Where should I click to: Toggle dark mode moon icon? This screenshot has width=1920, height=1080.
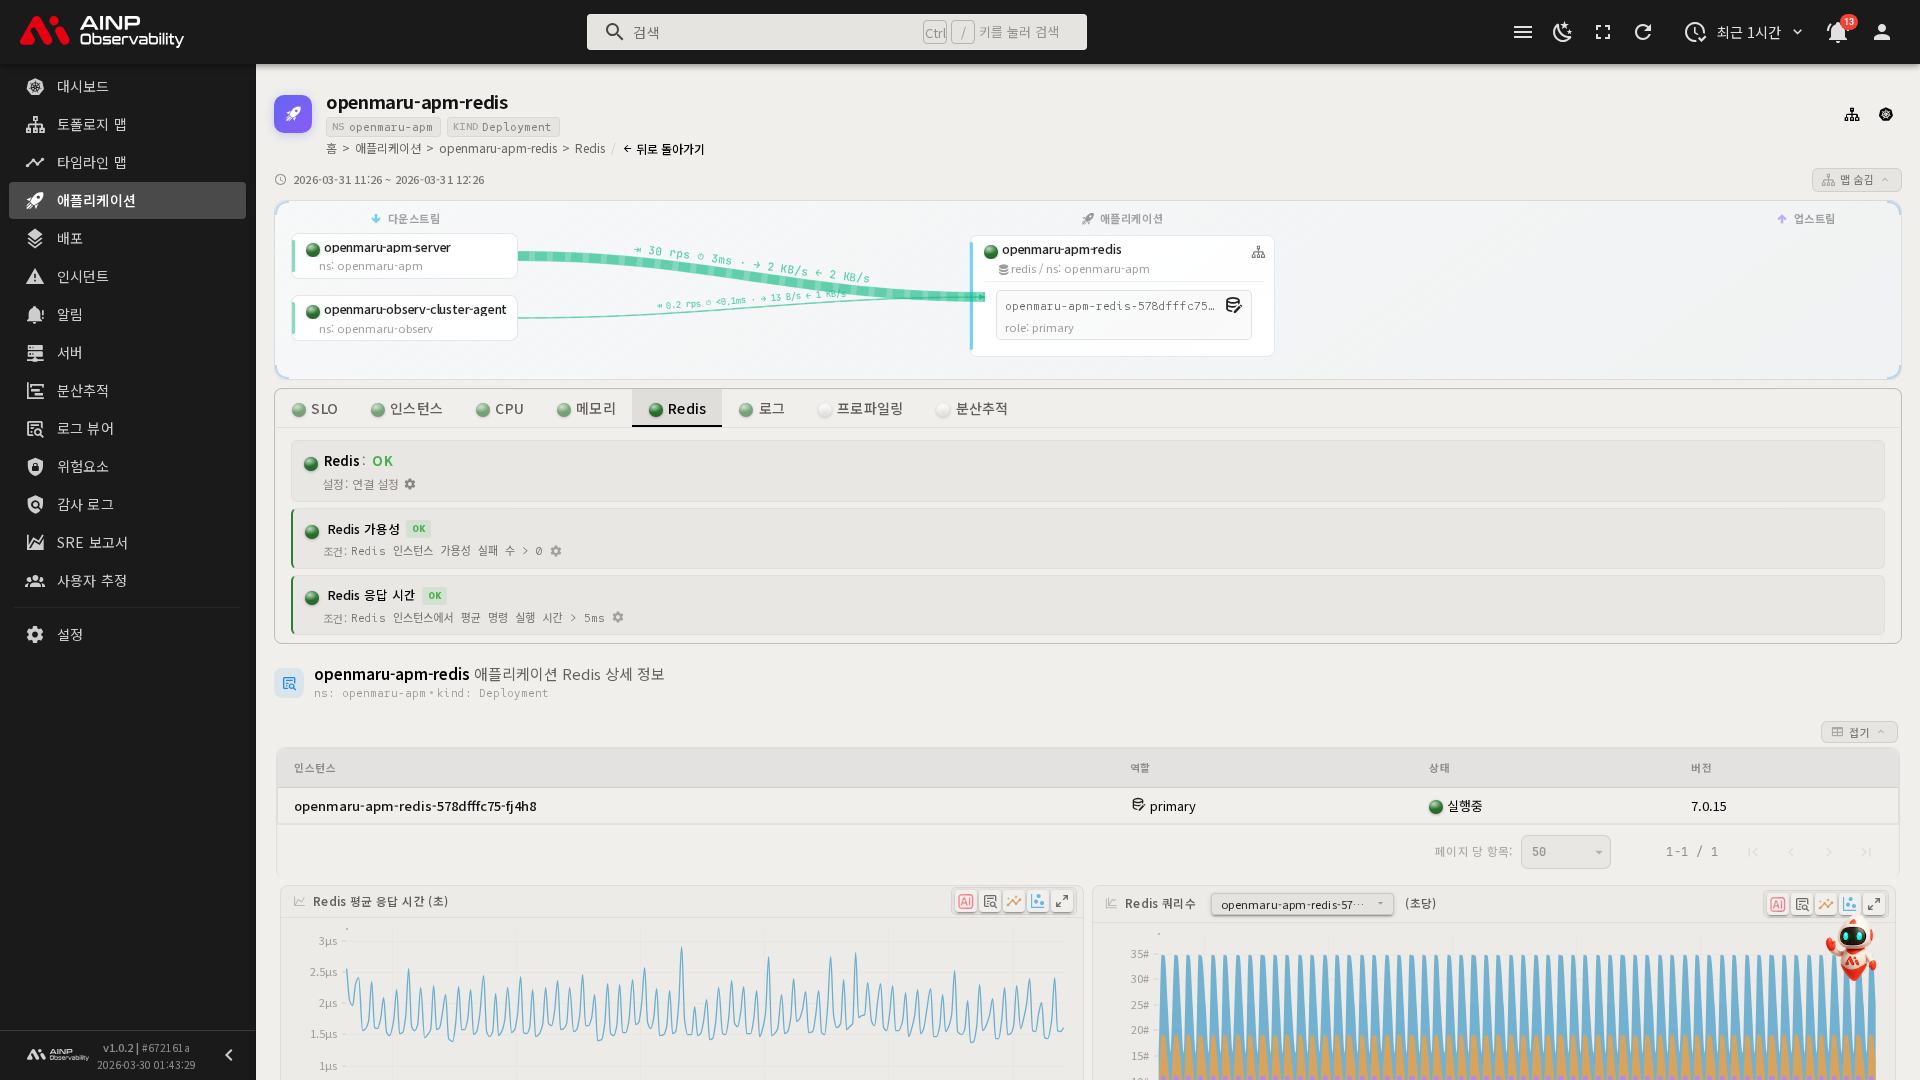click(x=1562, y=32)
